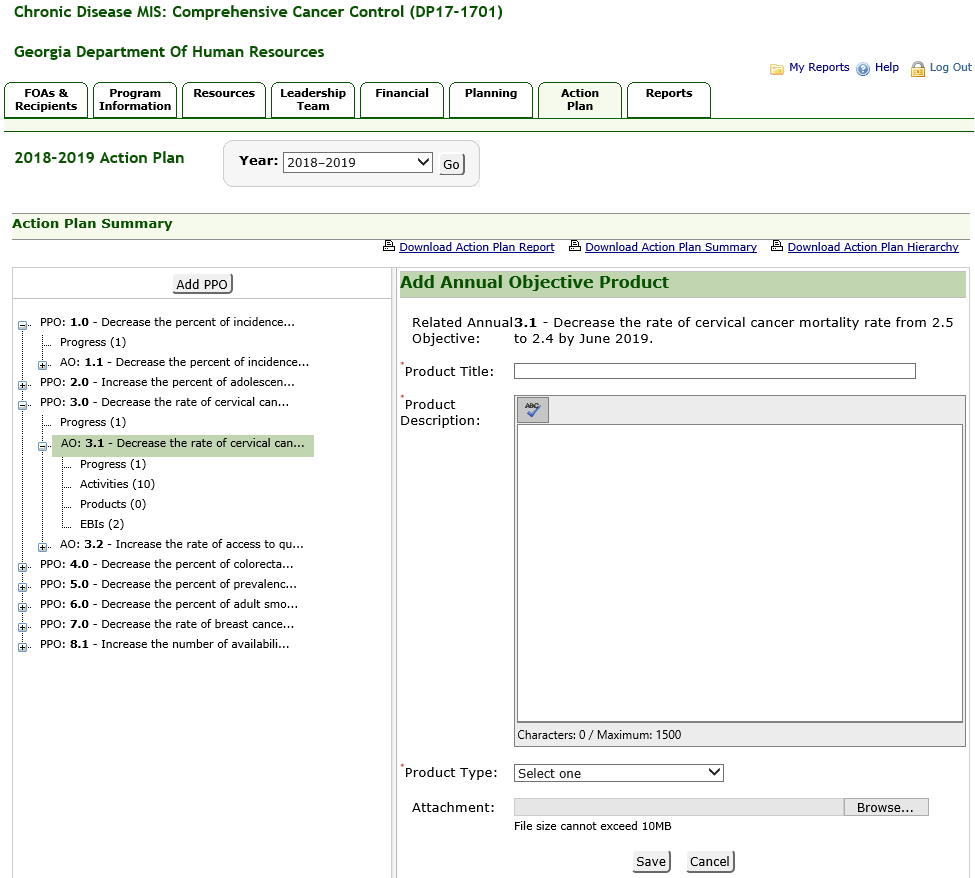This screenshot has width=975, height=878.
Task: Select Activities (10) under AO 3.1
Action: (118, 484)
